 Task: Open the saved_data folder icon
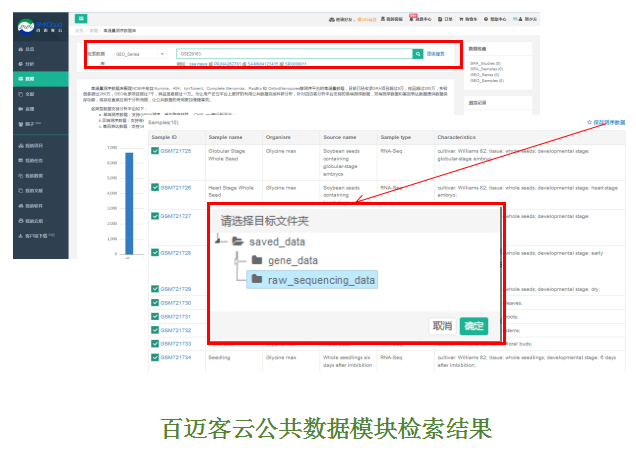pyautogui.click(x=237, y=241)
